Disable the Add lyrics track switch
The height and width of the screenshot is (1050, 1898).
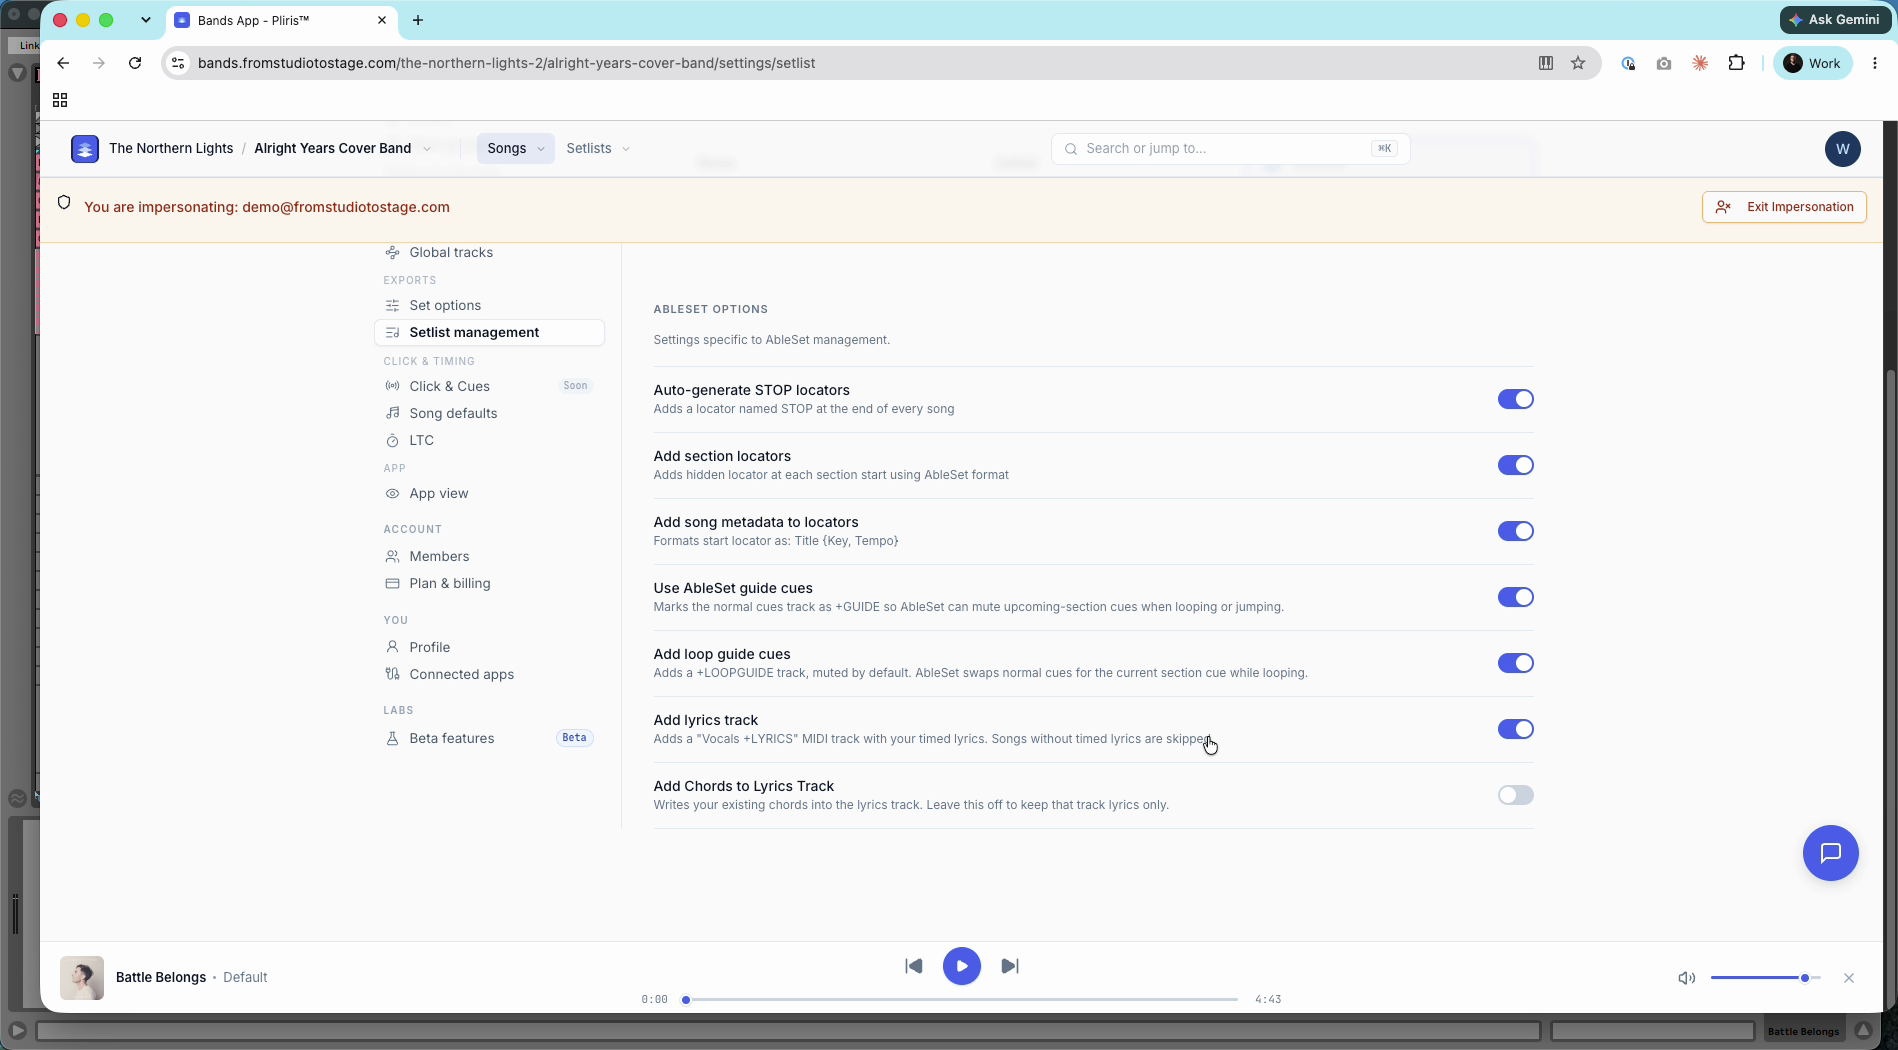pyautogui.click(x=1515, y=729)
